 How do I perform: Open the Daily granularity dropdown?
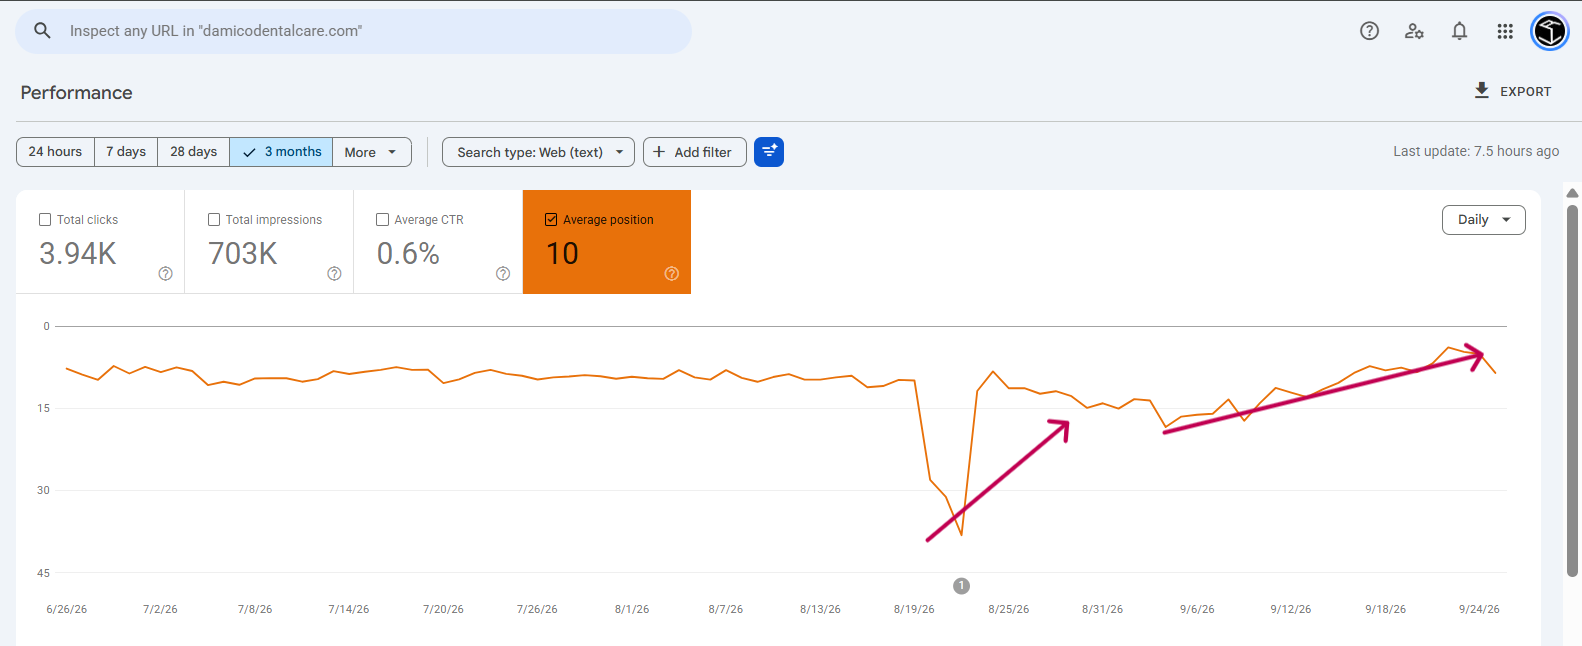(1483, 220)
